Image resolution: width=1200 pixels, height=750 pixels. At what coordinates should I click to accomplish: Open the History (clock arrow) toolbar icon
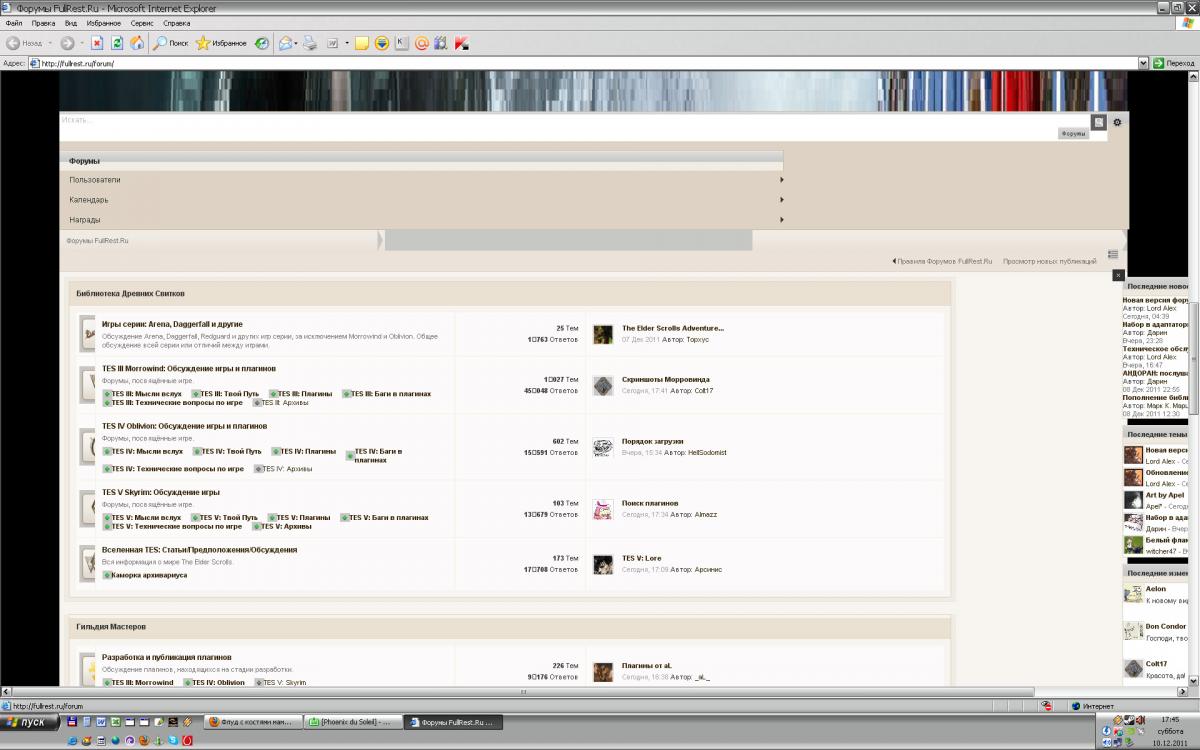pyautogui.click(x=262, y=43)
